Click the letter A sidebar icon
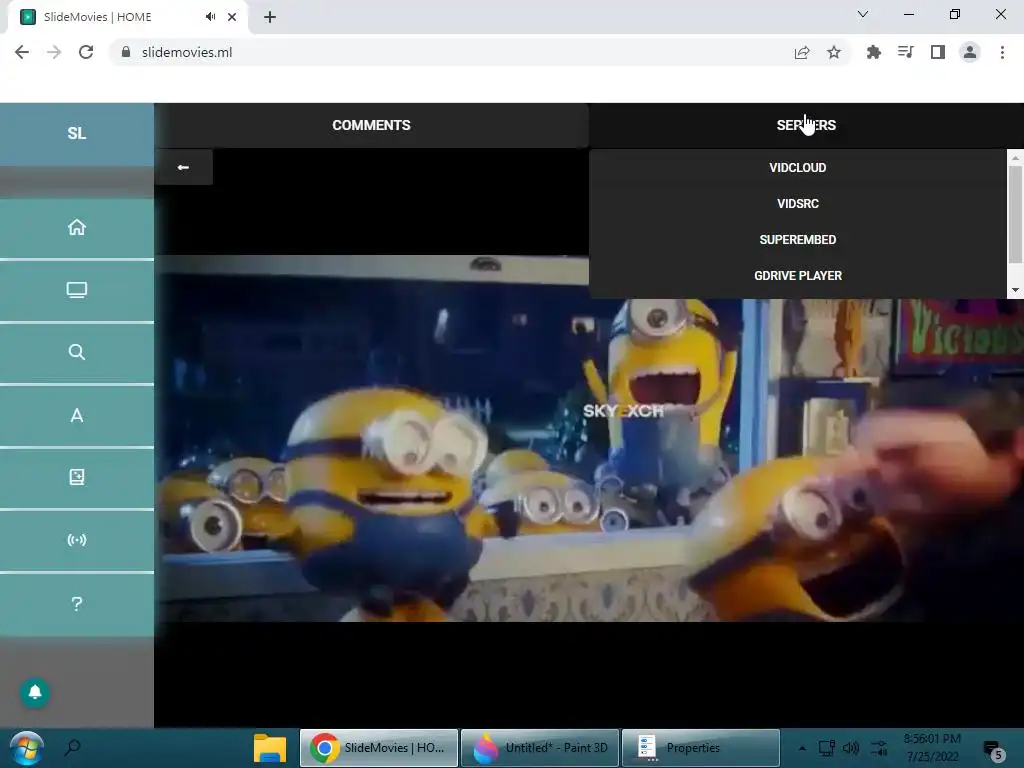This screenshot has width=1024, height=768. [x=76, y=415]
